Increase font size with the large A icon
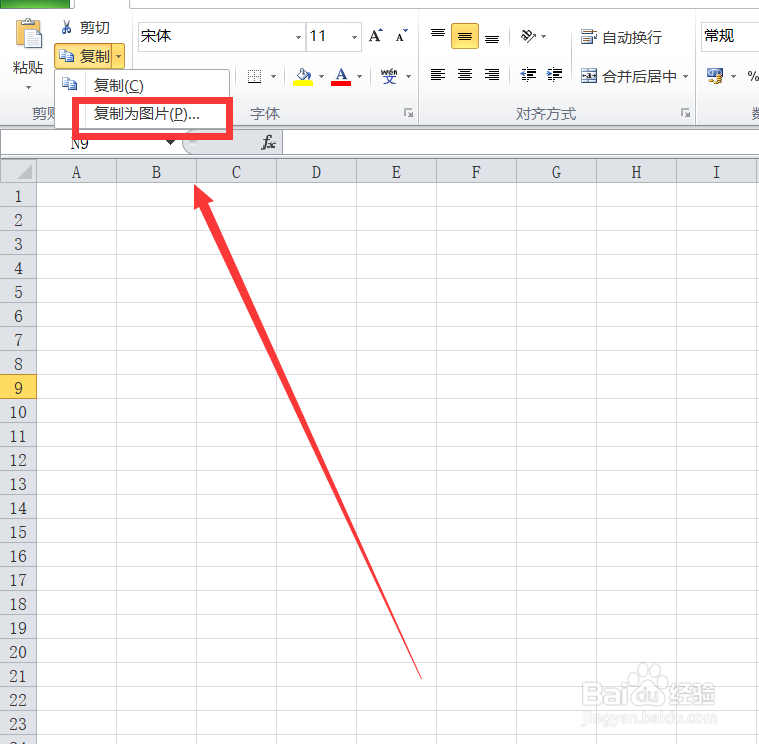Image resolution: width=759 pixels, height=744 pixels. click(x=376, y=36)
